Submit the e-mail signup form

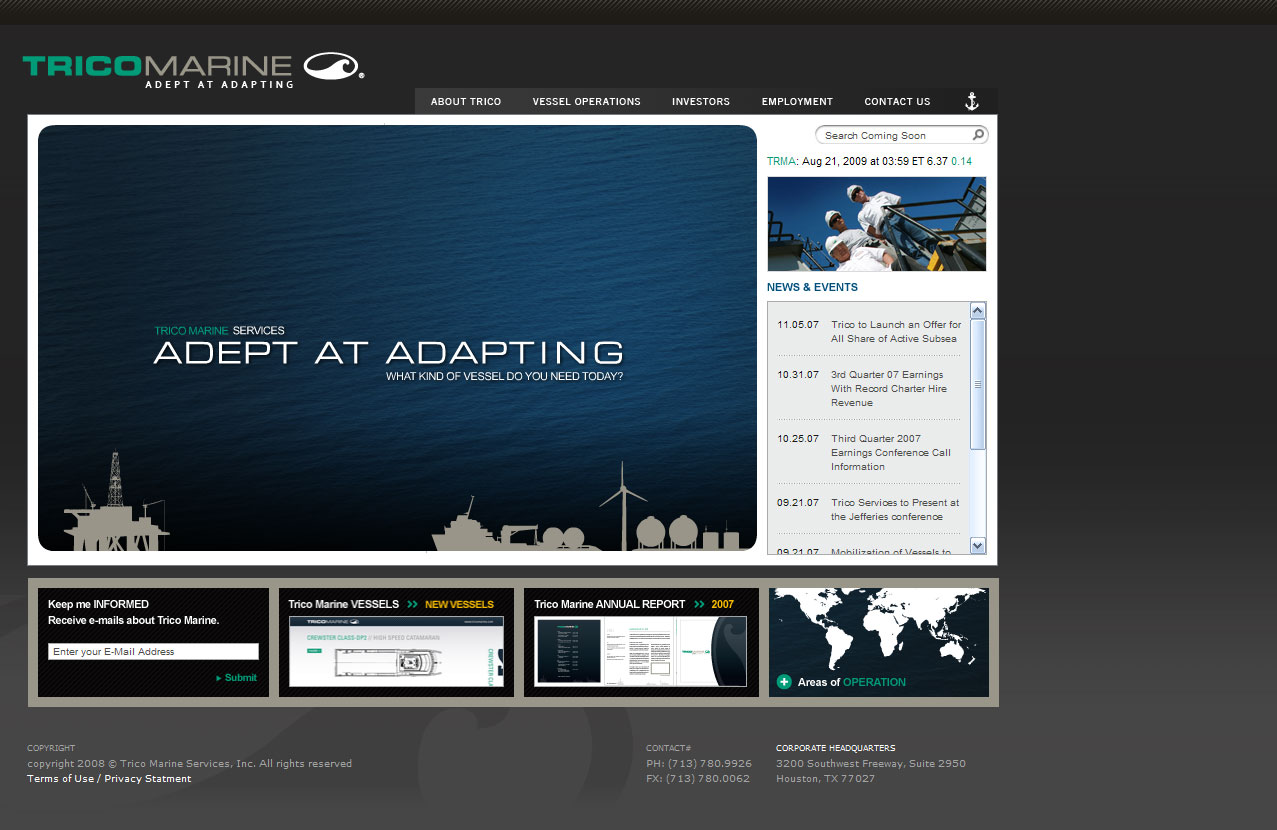(x=239, y=678)
